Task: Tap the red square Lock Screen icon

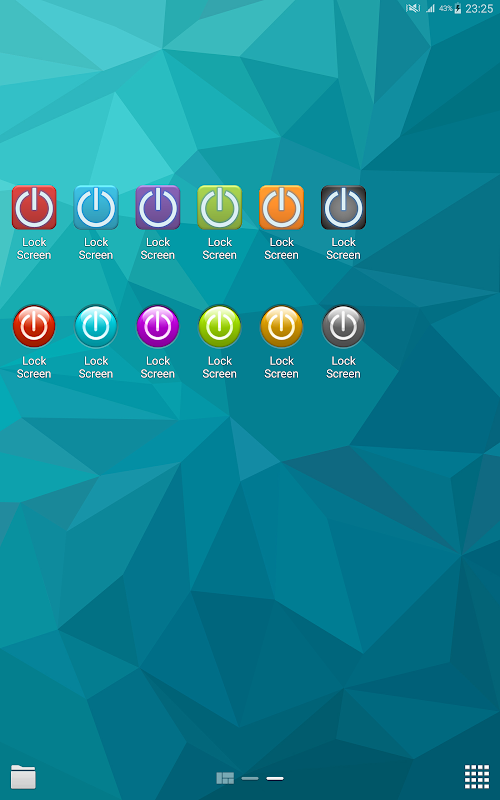Action: pos(34,208)
